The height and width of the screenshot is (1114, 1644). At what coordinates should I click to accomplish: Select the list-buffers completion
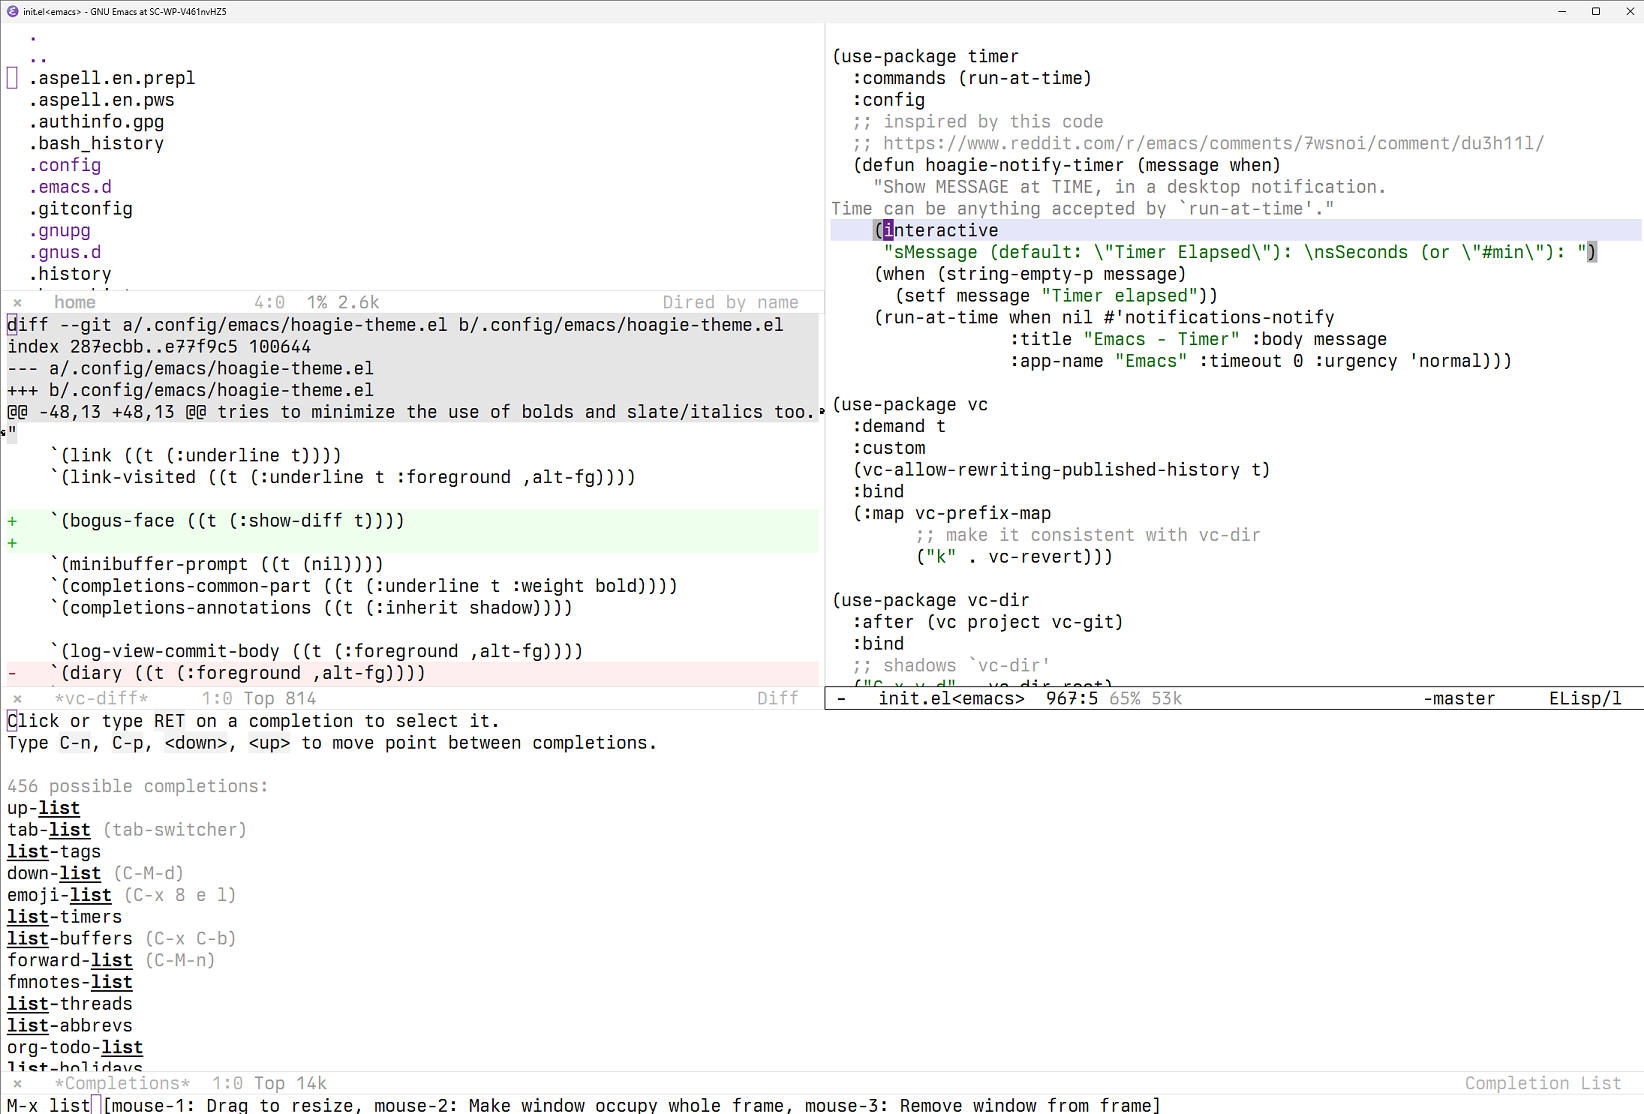[x=70, y=939]
